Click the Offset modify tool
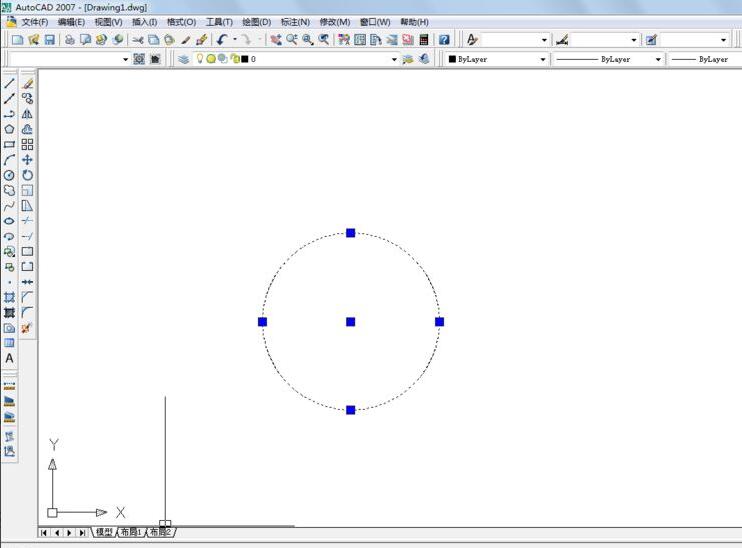742x548 pixels. coord(27,129)
